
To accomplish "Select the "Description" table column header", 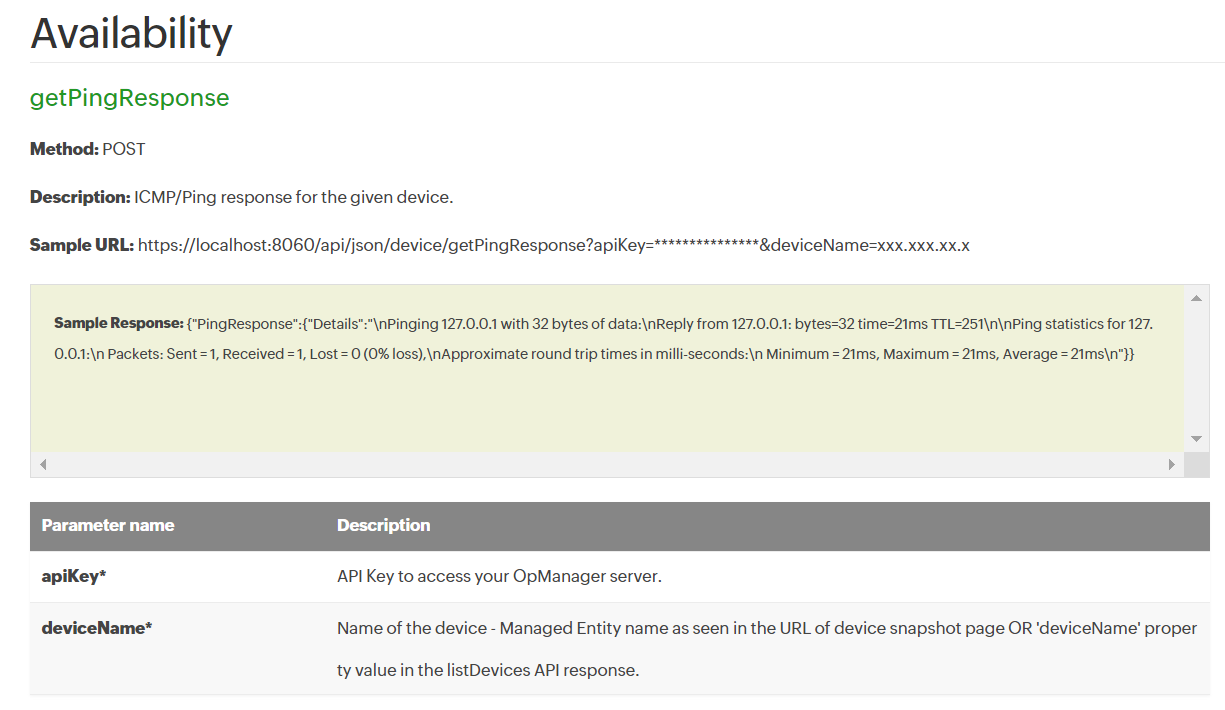I will [x=383, y=525].
